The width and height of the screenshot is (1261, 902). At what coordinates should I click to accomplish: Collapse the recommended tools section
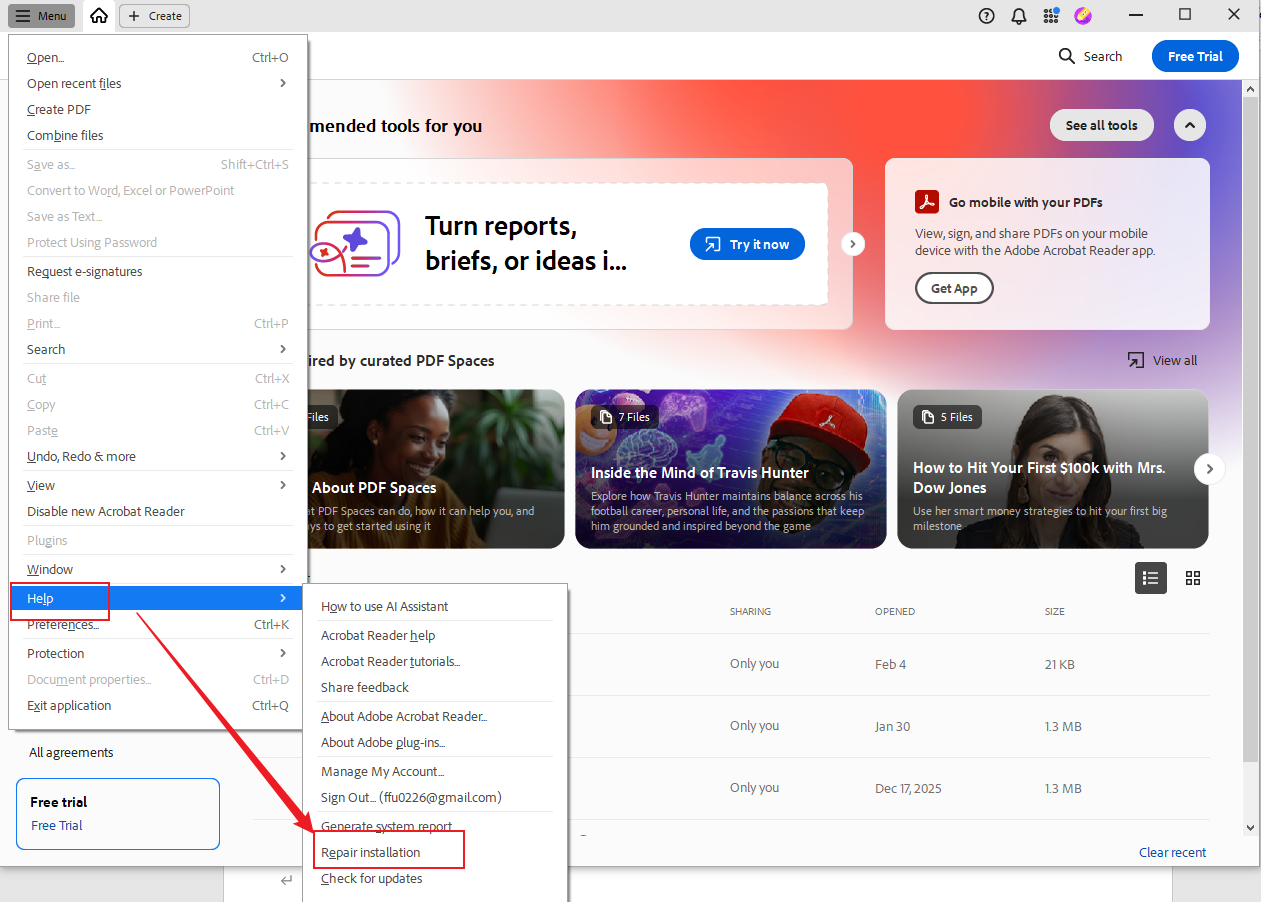(x=1189, y=124)
